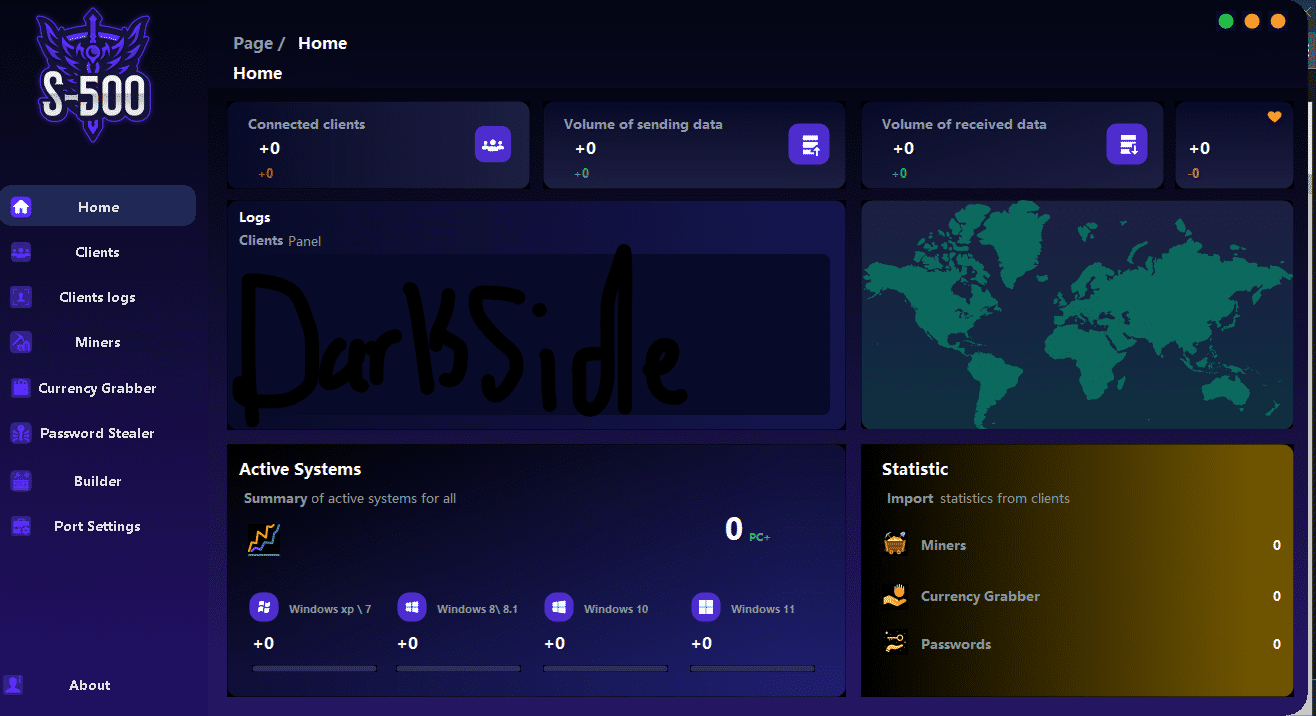
Task: Click the Volume of sending data title
Action: coord(643,124)
